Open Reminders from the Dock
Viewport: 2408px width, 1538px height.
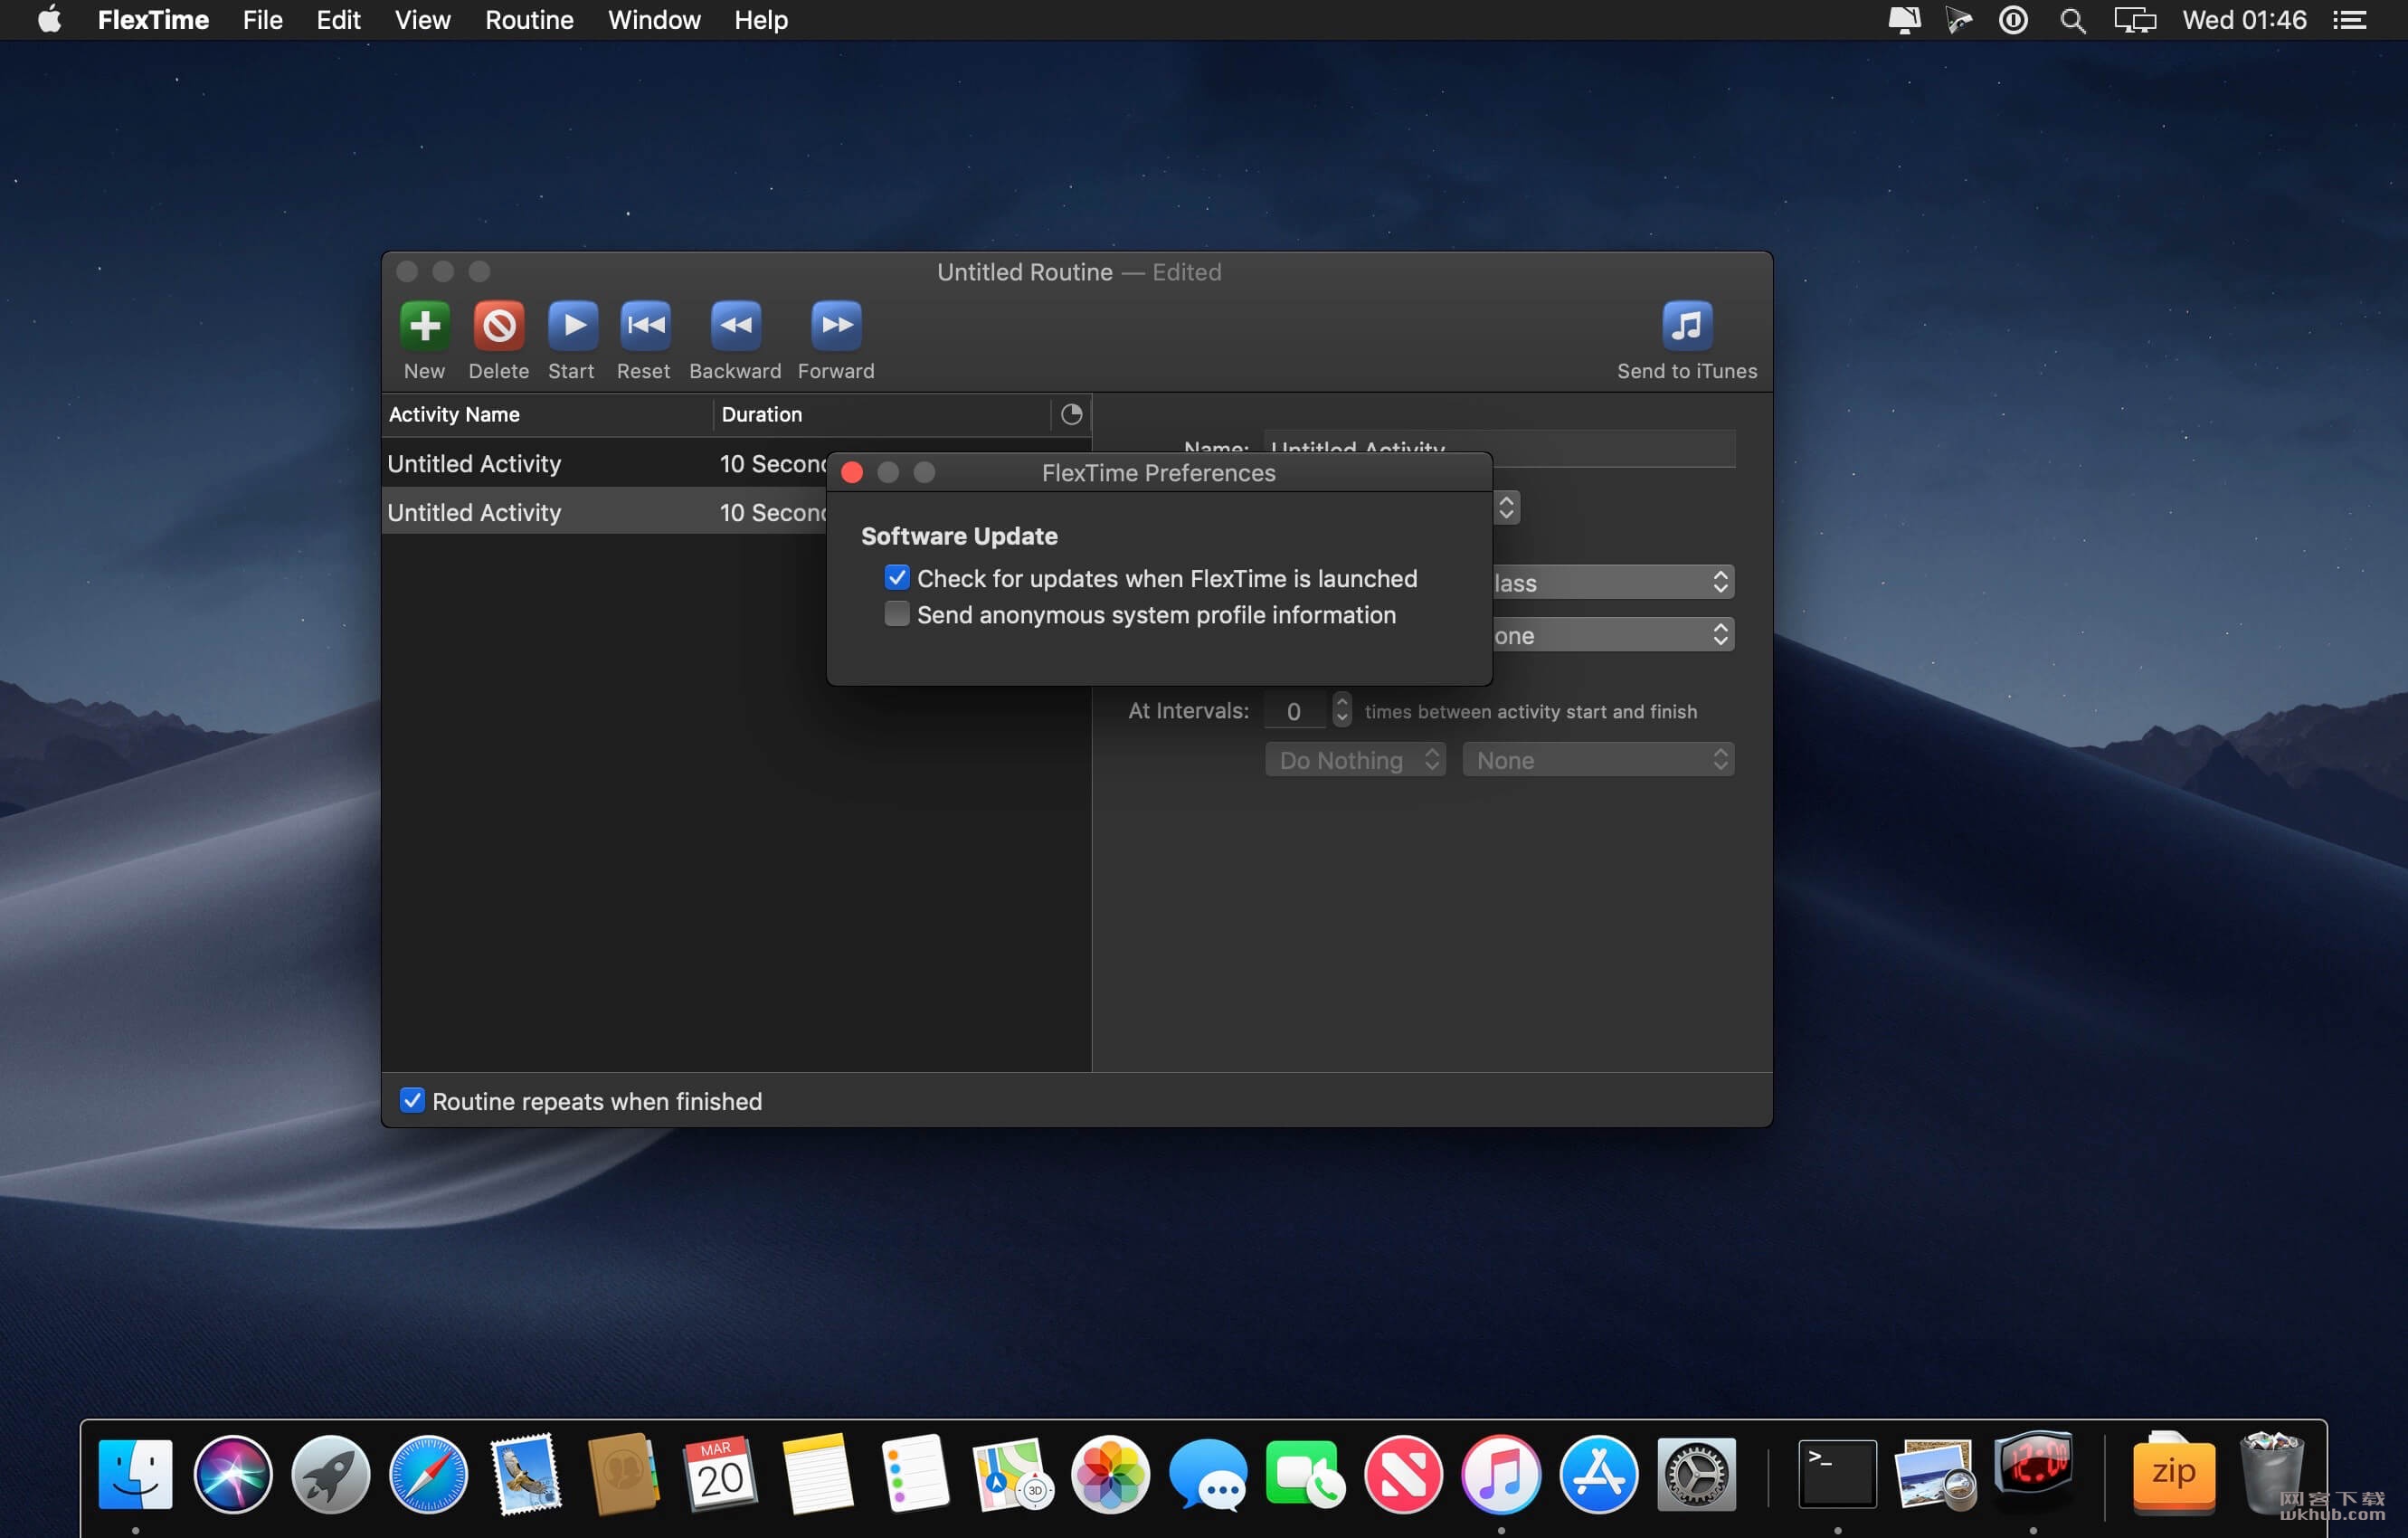coord(915,1474)
